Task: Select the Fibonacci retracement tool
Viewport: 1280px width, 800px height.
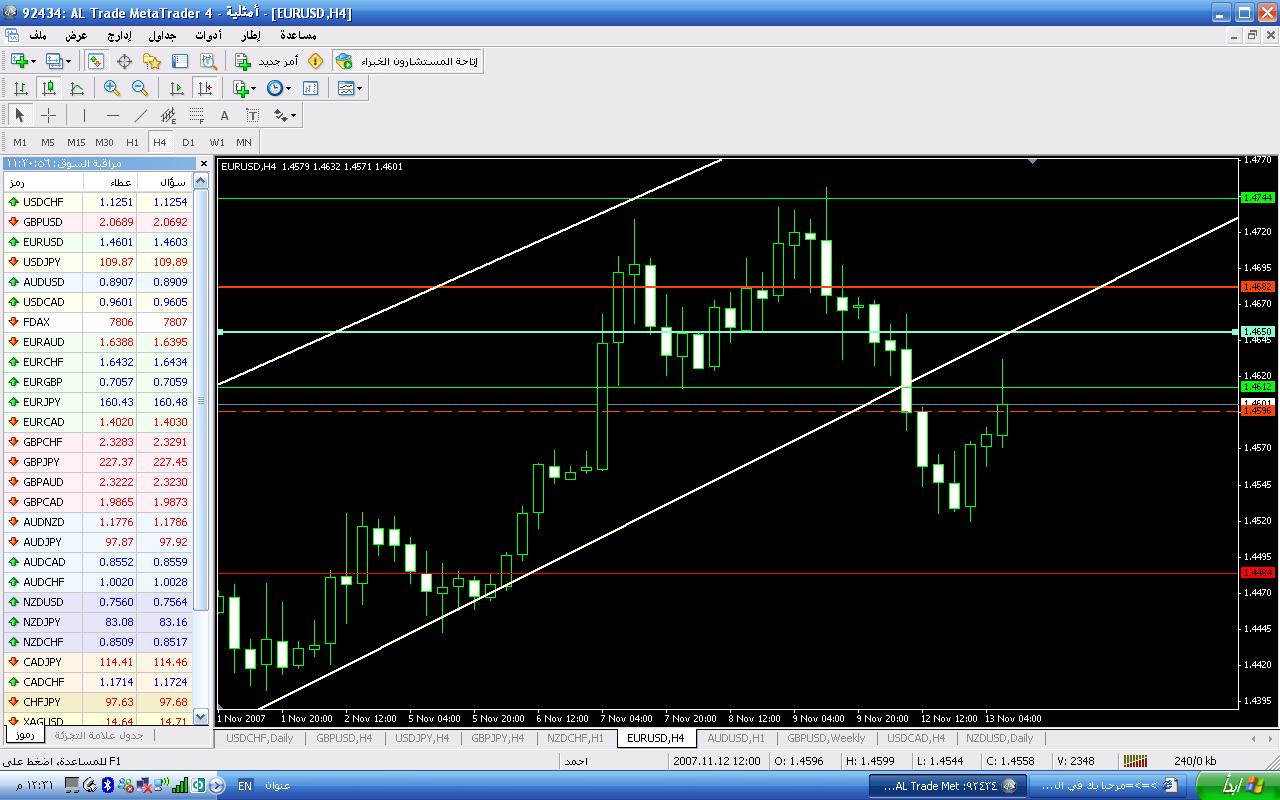Action: [196, 115]
